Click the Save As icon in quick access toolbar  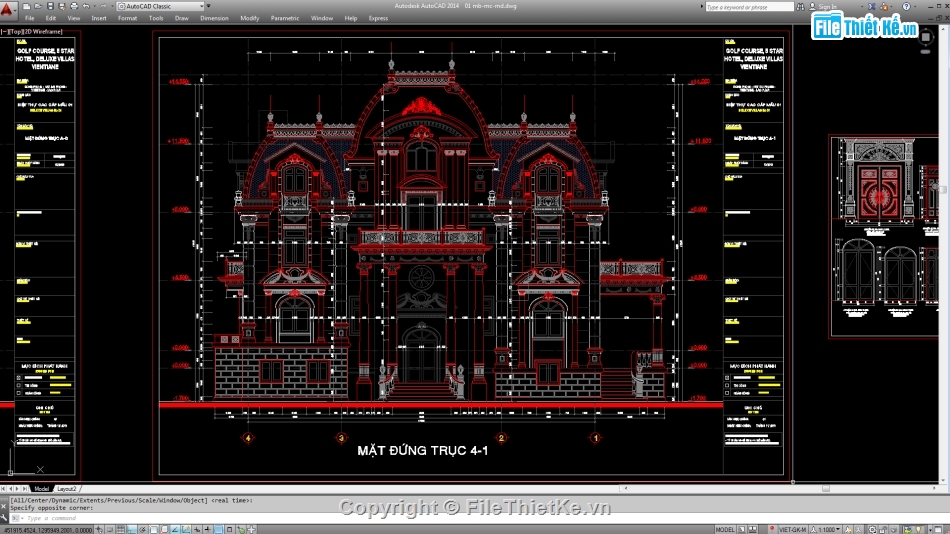coord(62,6)
